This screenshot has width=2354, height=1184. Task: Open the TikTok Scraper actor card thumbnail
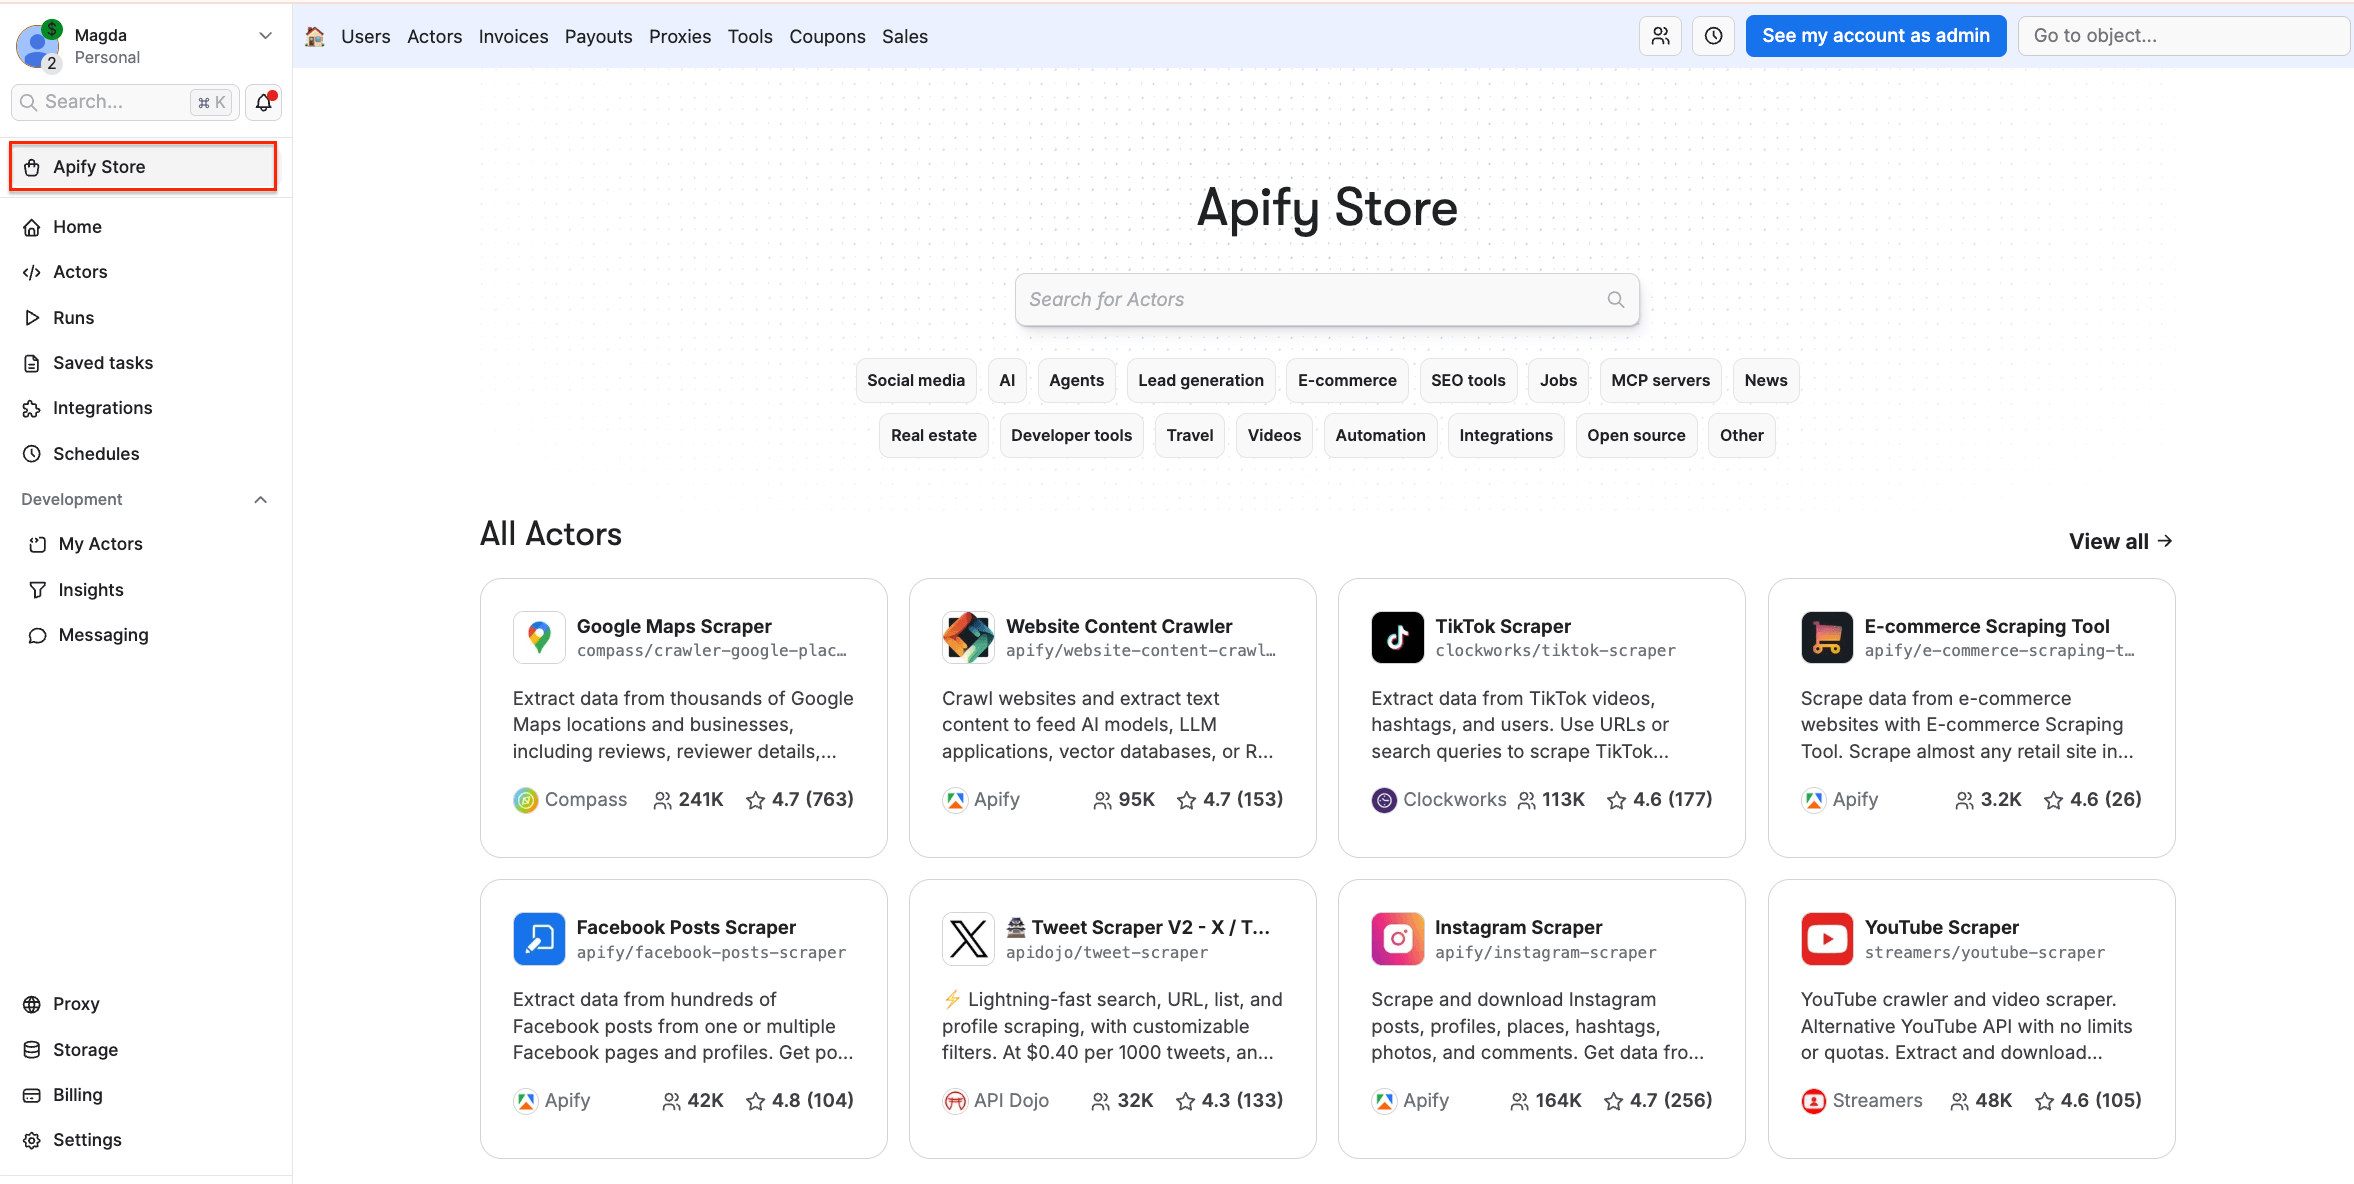point(1397,637)
